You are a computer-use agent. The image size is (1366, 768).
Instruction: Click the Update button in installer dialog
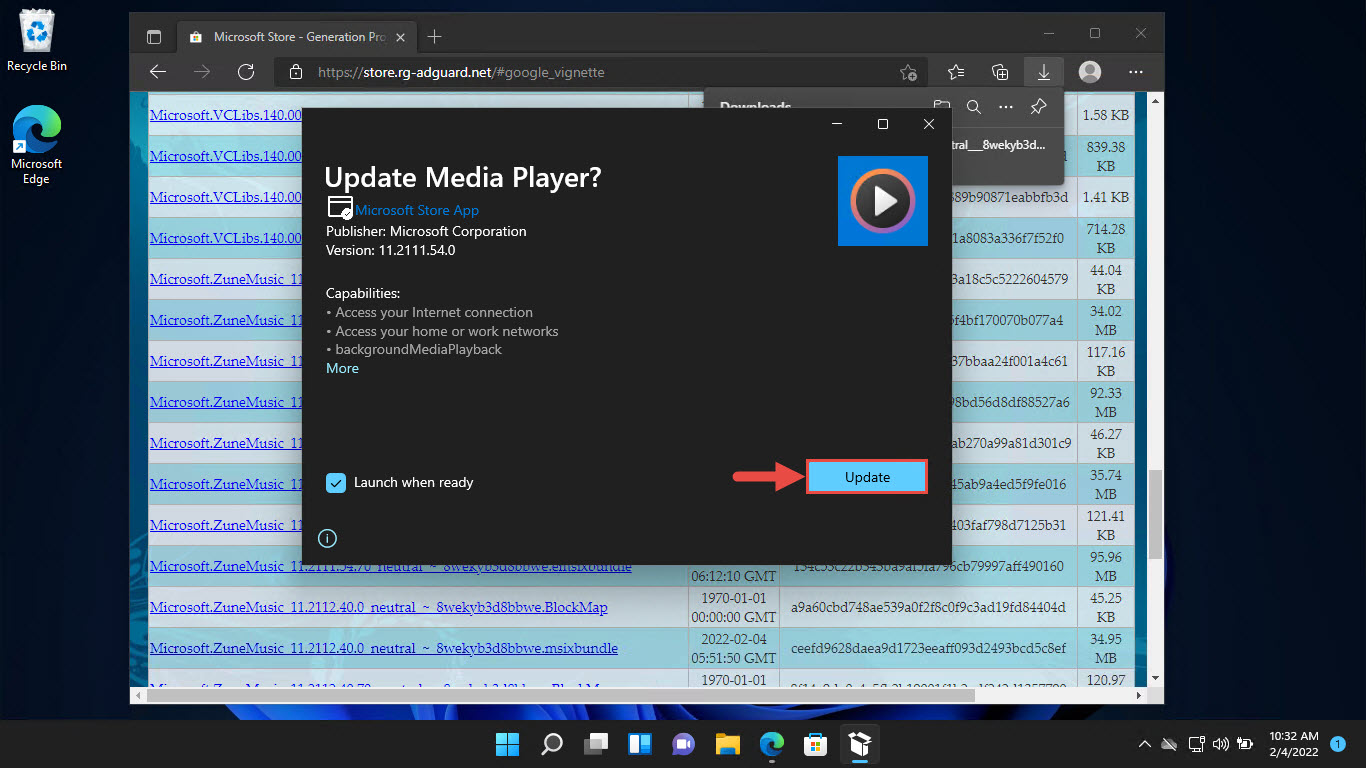click(x=867, y=477)
